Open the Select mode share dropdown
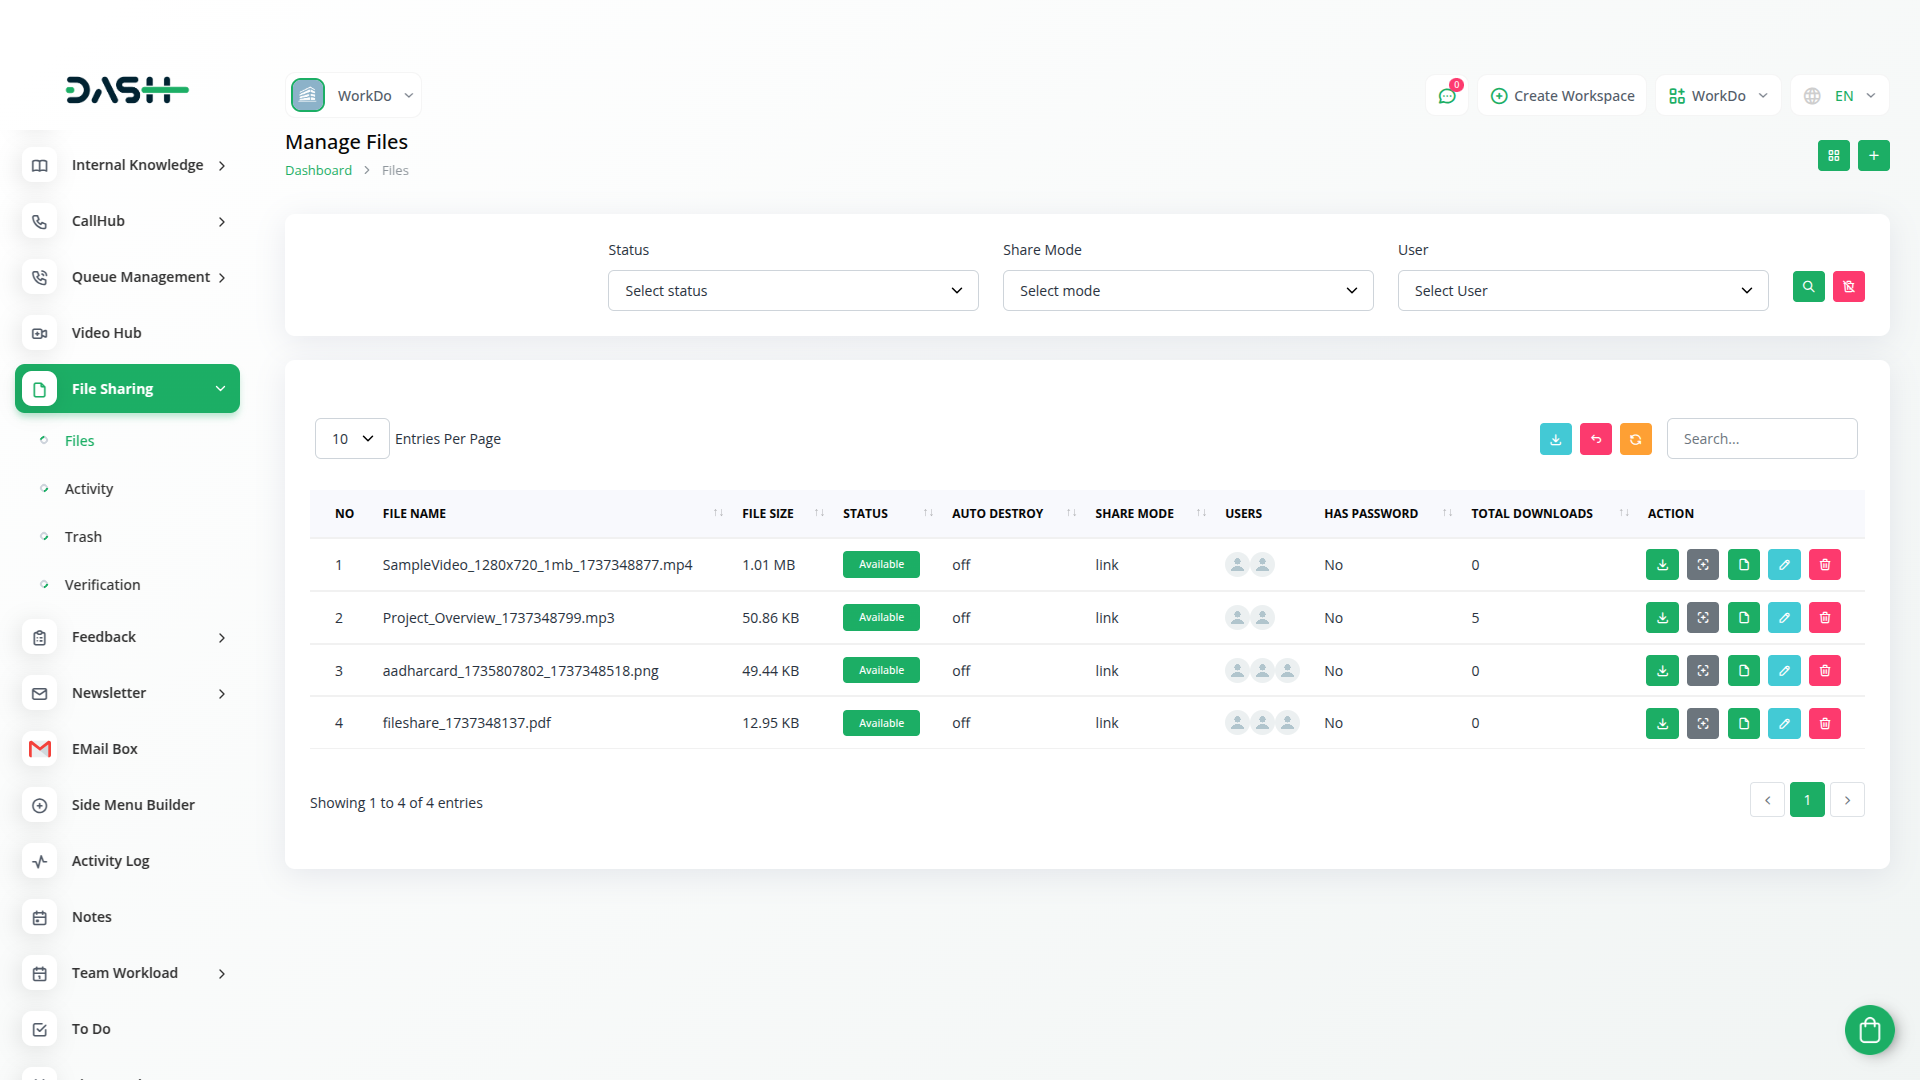This screenshot has height=1080, width=1920. pos(1188,291)
